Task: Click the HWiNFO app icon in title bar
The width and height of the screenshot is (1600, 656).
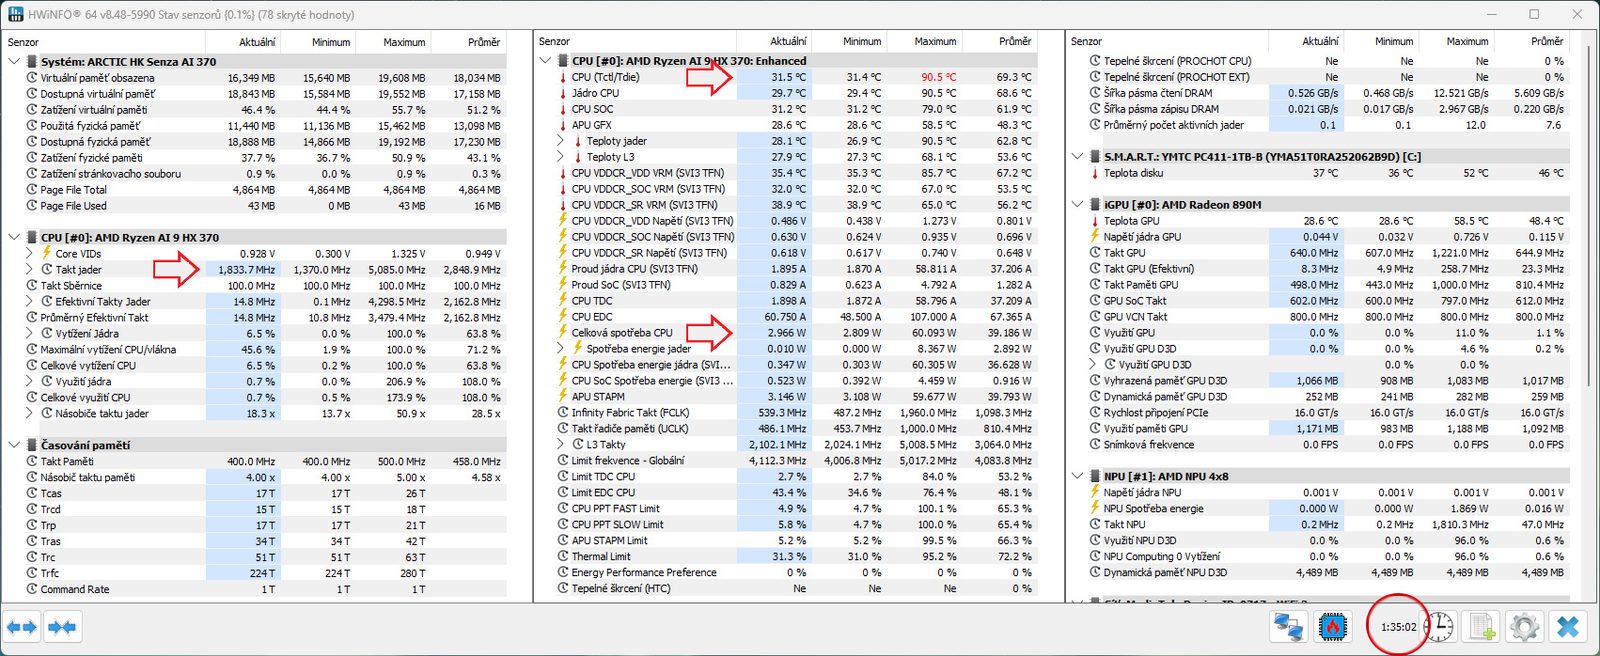Action: (15, 14)
